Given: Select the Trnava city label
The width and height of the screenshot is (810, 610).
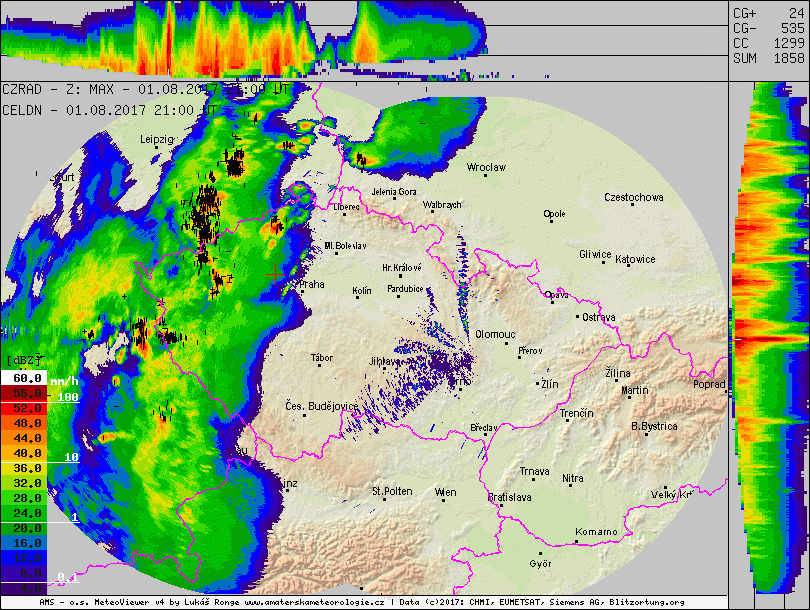Looking at the screenshot, I should point(535,471).
